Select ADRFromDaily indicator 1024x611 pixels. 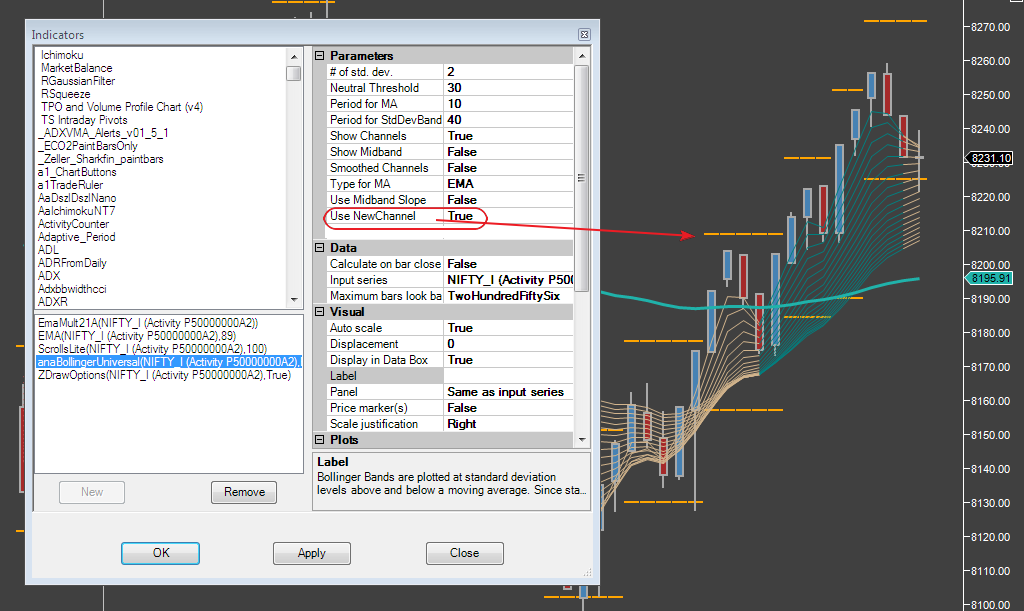pos(72,263)
